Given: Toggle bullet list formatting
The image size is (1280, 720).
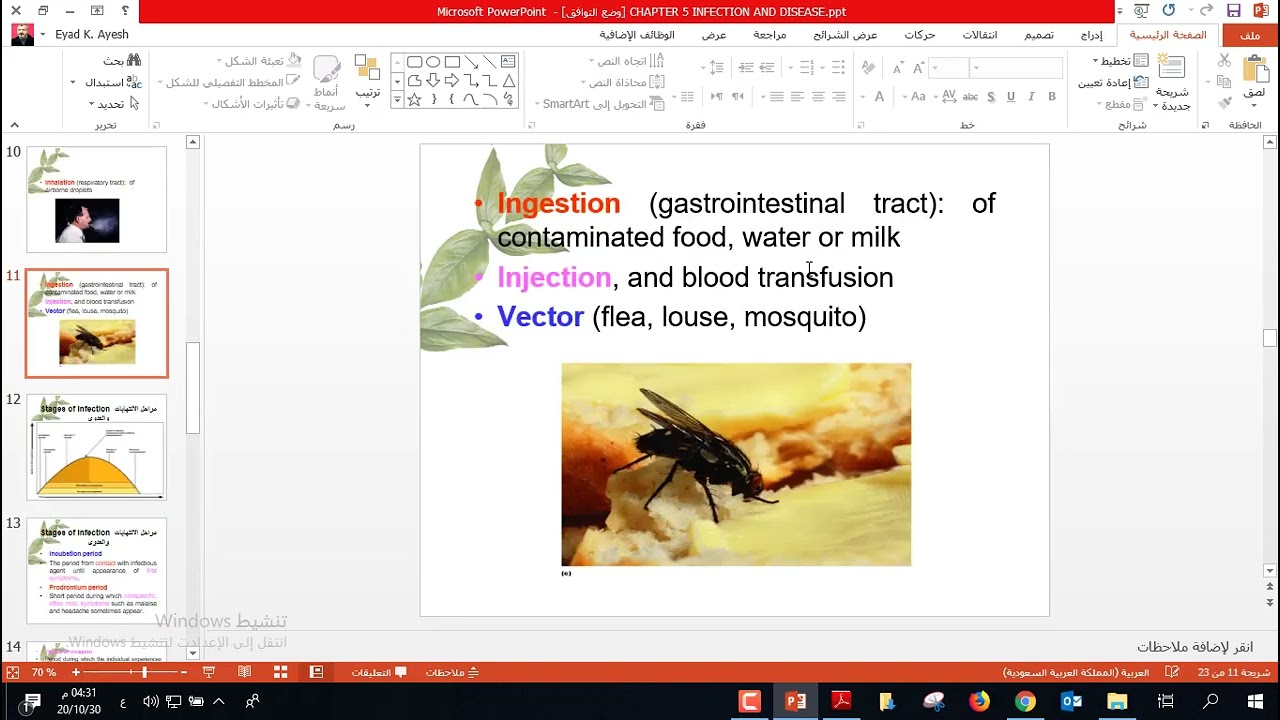Looking at the screenshot, I should (837, 68).
